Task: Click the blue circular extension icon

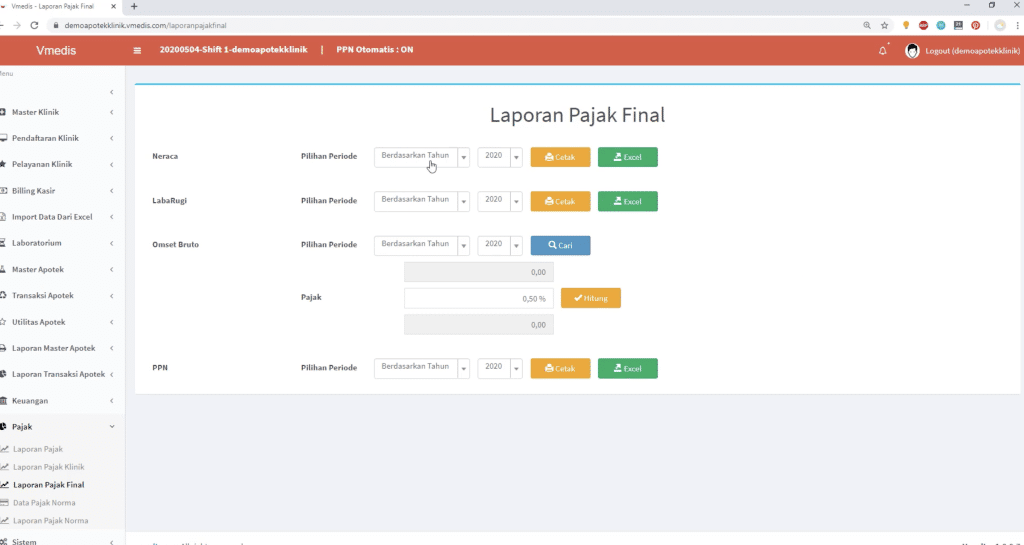Action: tap(940, 25)
